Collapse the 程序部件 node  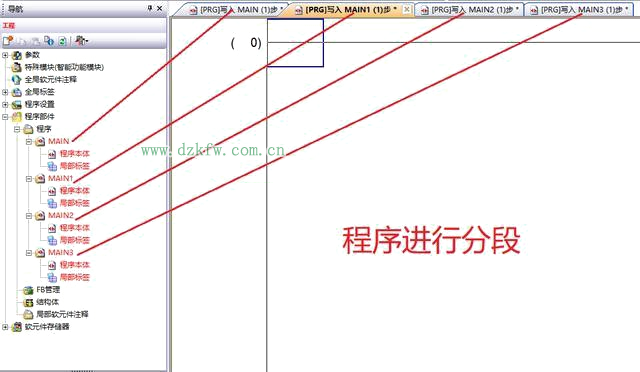pyautogui.click(x=5, y=117)
